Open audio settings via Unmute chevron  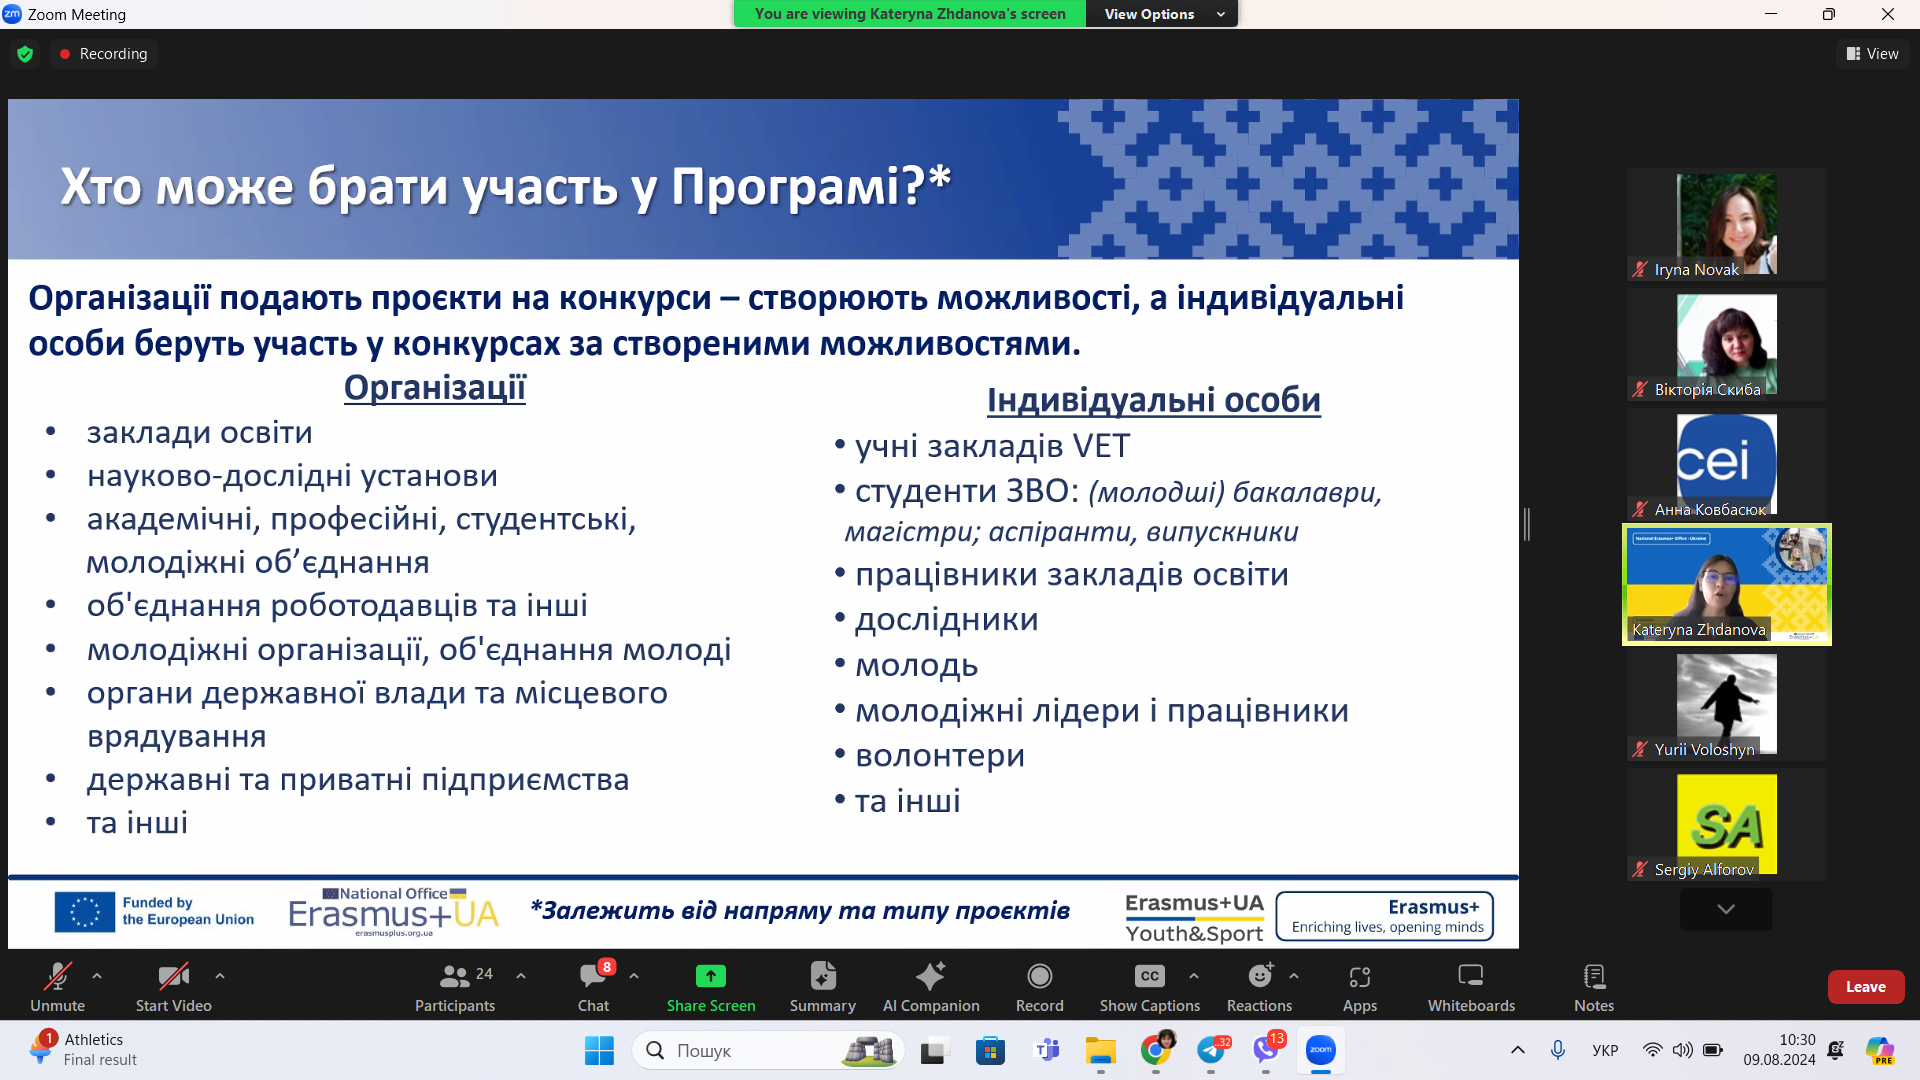tap(96, 975)
